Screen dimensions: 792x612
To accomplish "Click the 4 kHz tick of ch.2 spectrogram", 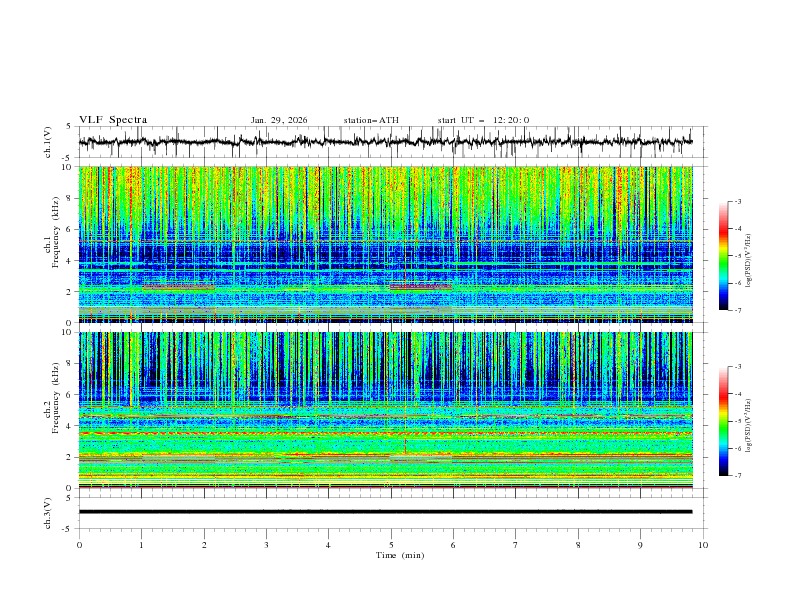I will pos(71,426).
